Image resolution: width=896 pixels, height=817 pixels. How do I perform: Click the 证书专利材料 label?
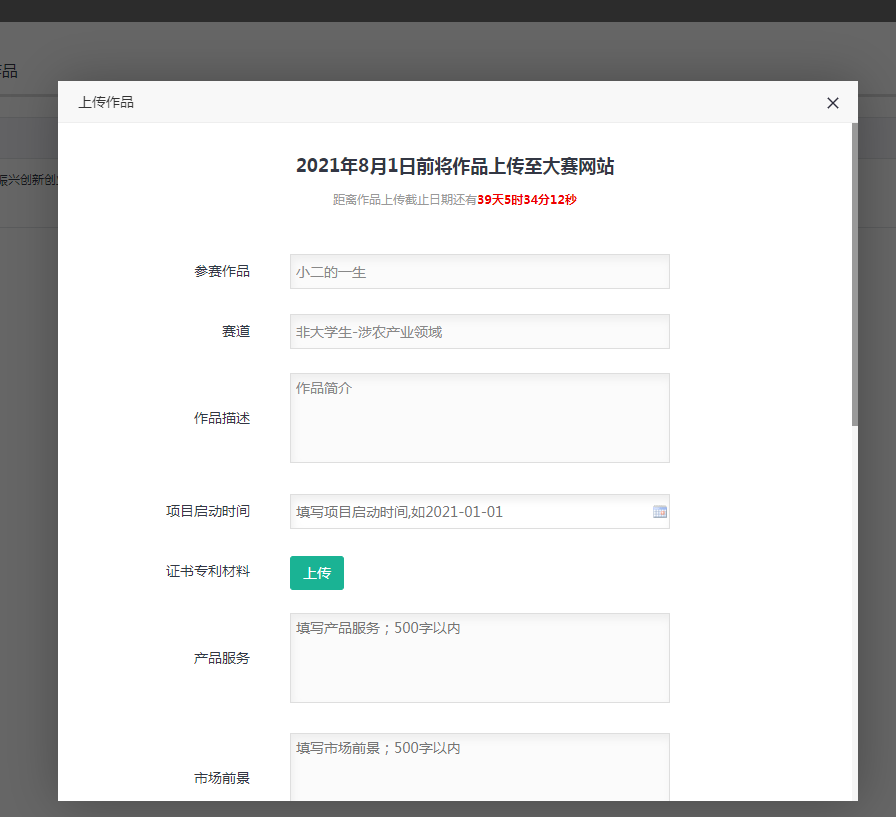click(208, 572)
